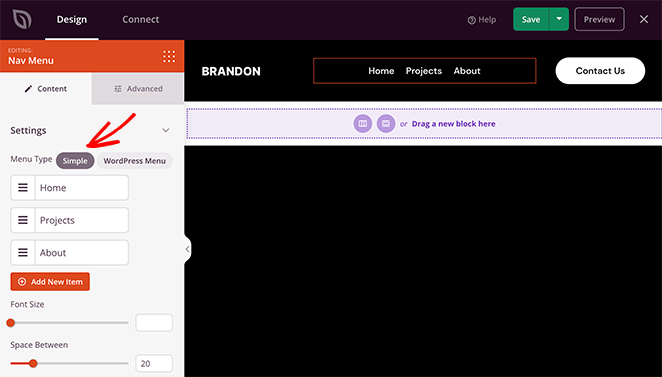The height and width of the screenshot is (377, 662).
Task: Click the drag handle for Projects item
Action: 23,220
